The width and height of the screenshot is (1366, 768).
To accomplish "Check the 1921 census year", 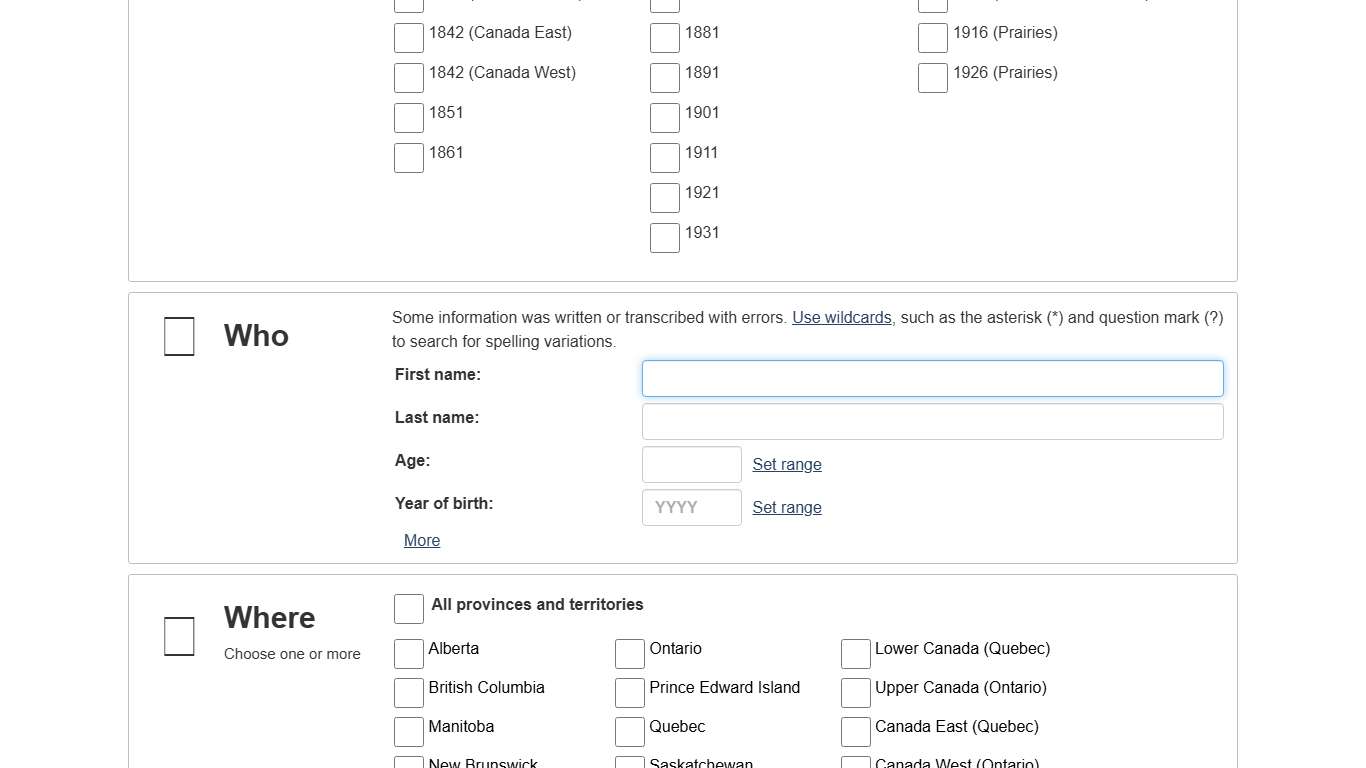I will [x=664, y=197].
